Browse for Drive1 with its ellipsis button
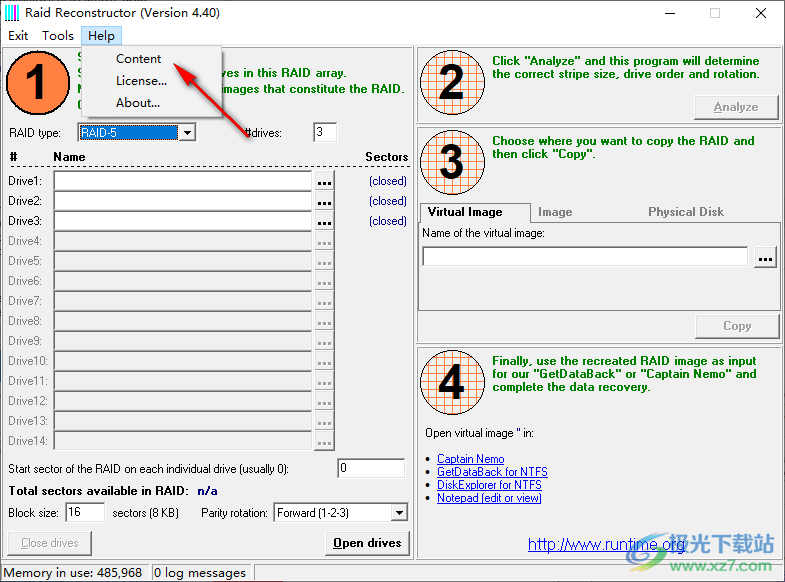785x582 pixels. tap(324, 181)
